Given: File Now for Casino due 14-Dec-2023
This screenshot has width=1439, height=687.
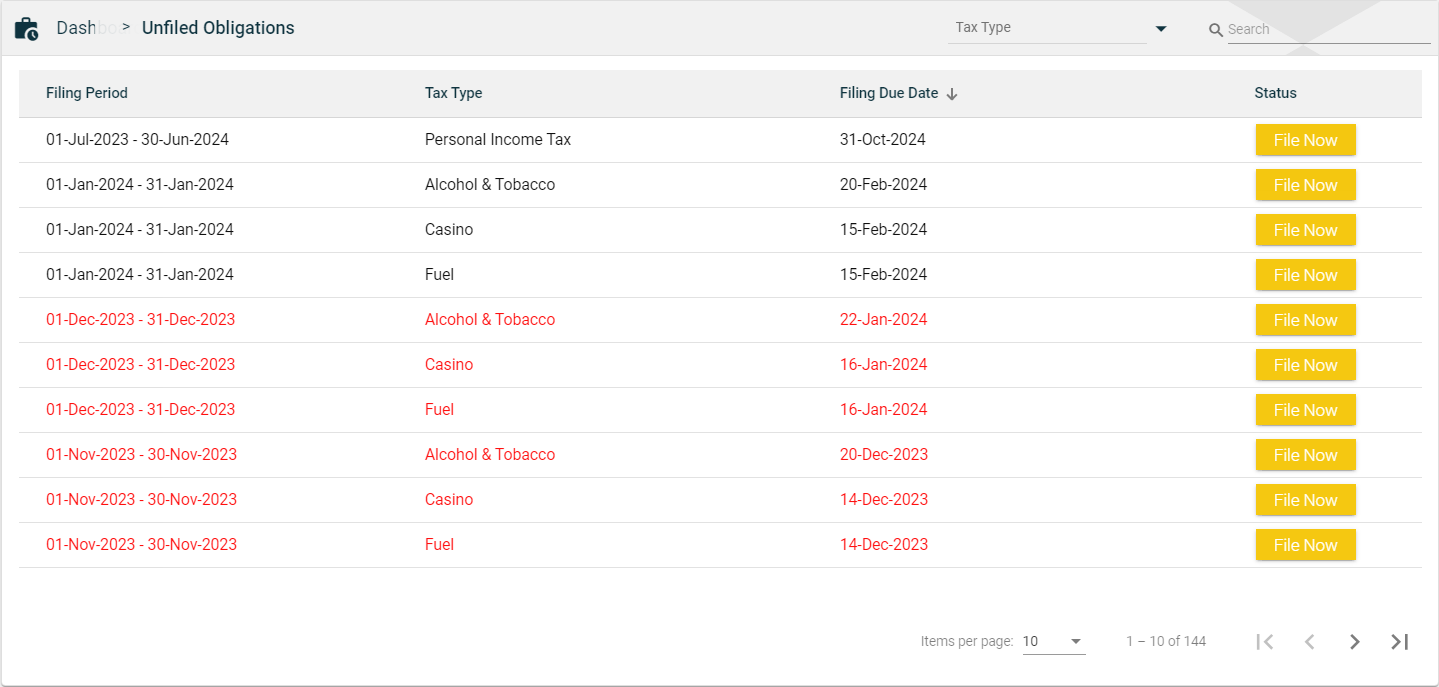Looking at the screenshot, I should pyautogui.click(x=1305, y=500).
